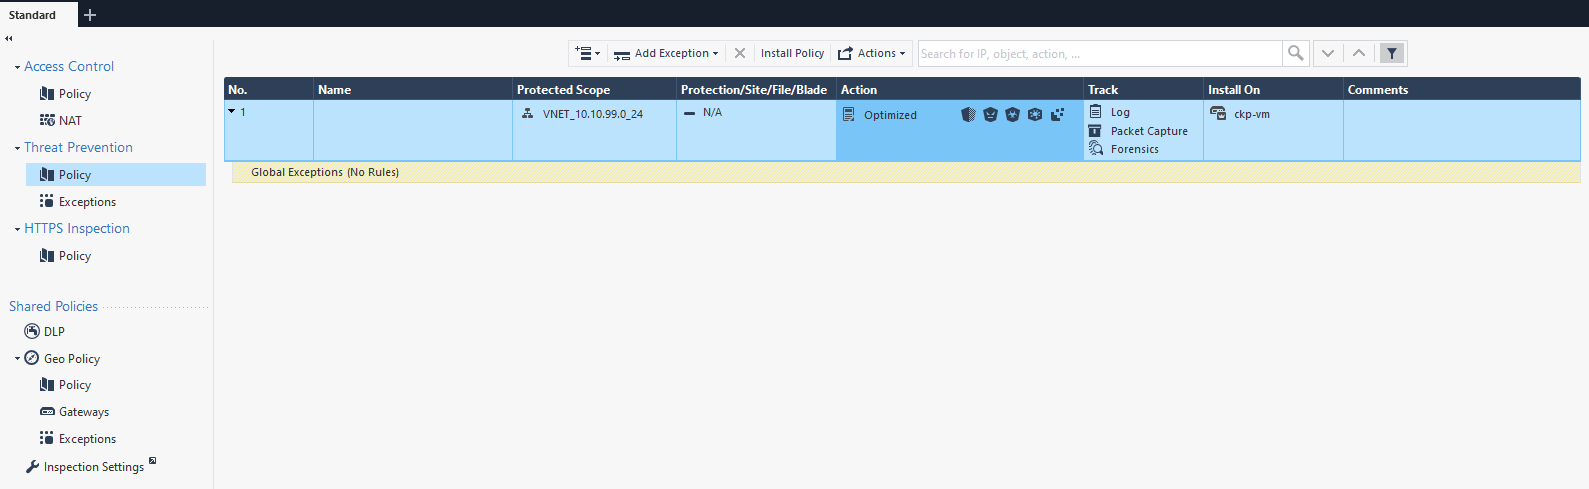Image resolution: width=1589 pixels, height=489 pixels.
Task: Open Inspection Settings
Action: coord(93,467)
